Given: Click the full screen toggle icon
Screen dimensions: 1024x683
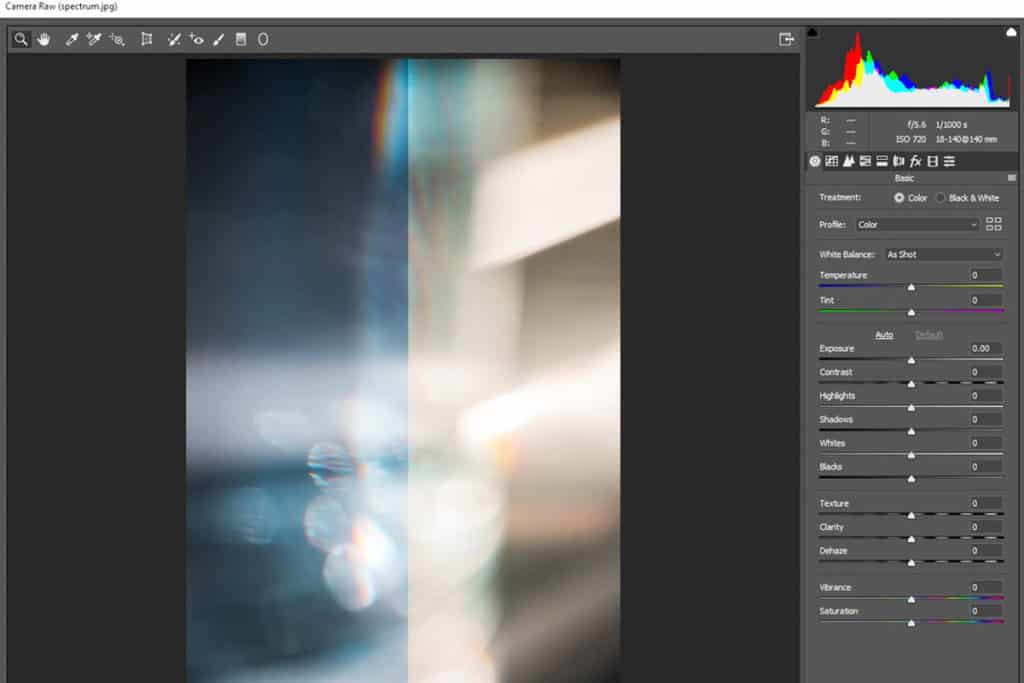Looking at the screenshot, I should [786, 39].
